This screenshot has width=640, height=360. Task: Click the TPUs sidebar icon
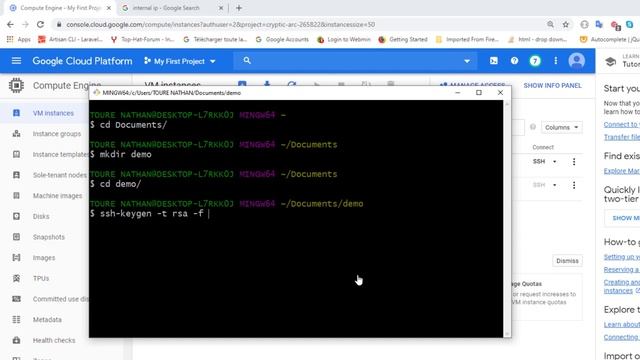[x=16, y=278]
